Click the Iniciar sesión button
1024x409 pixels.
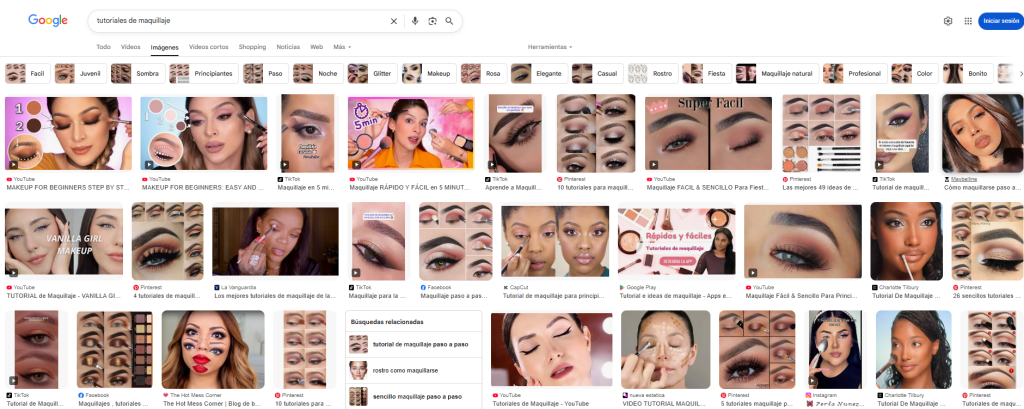(999, 21)
